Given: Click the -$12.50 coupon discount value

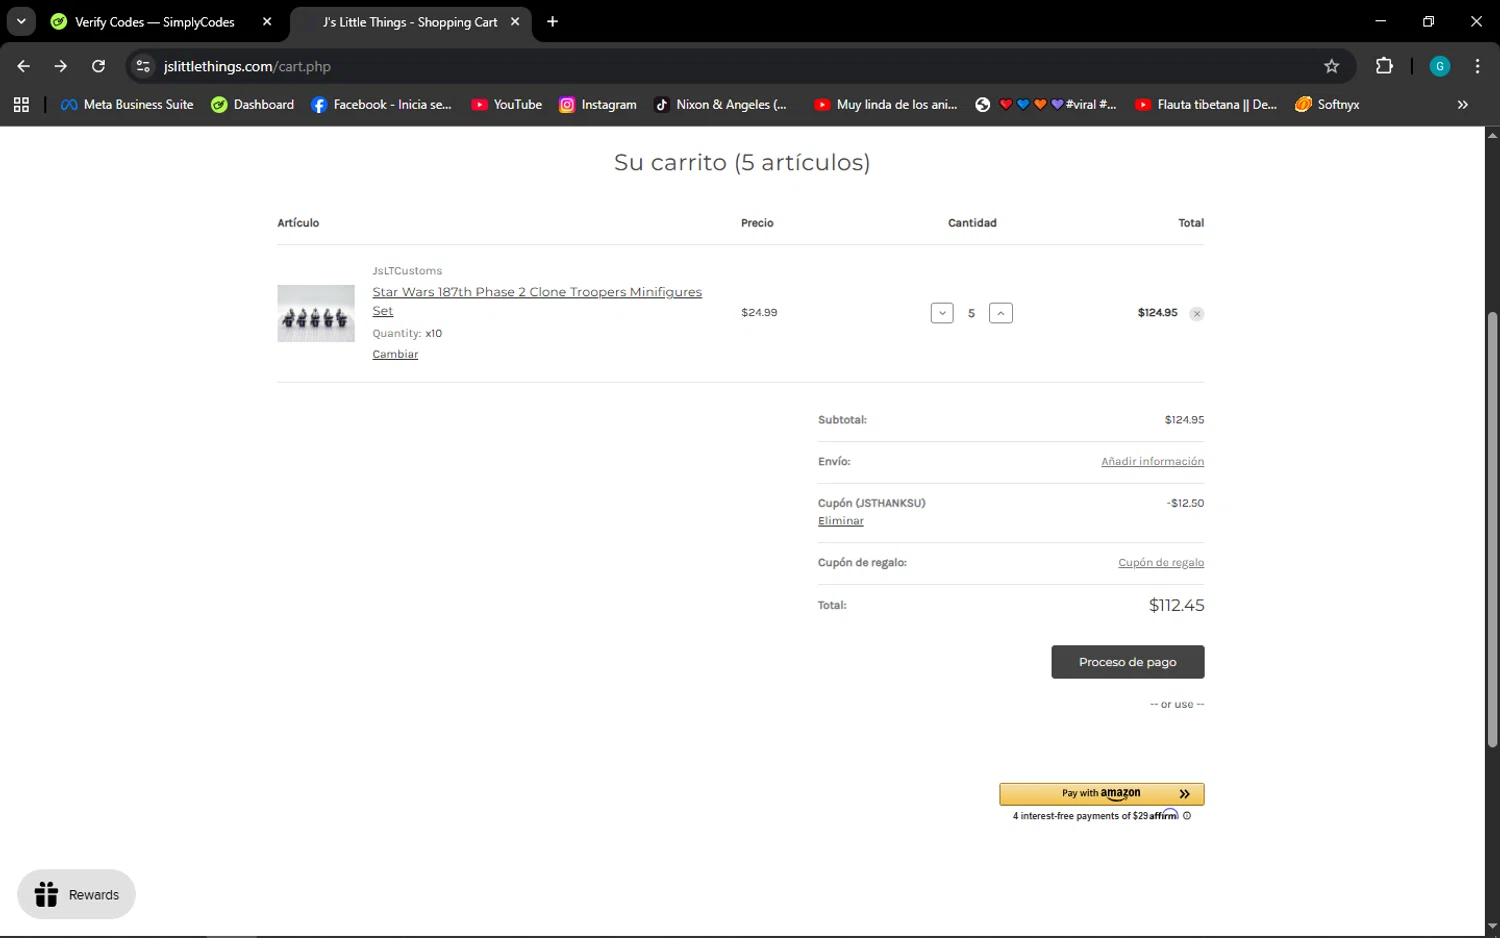Looking at the screenshot, I should [x=1185, y=503].
